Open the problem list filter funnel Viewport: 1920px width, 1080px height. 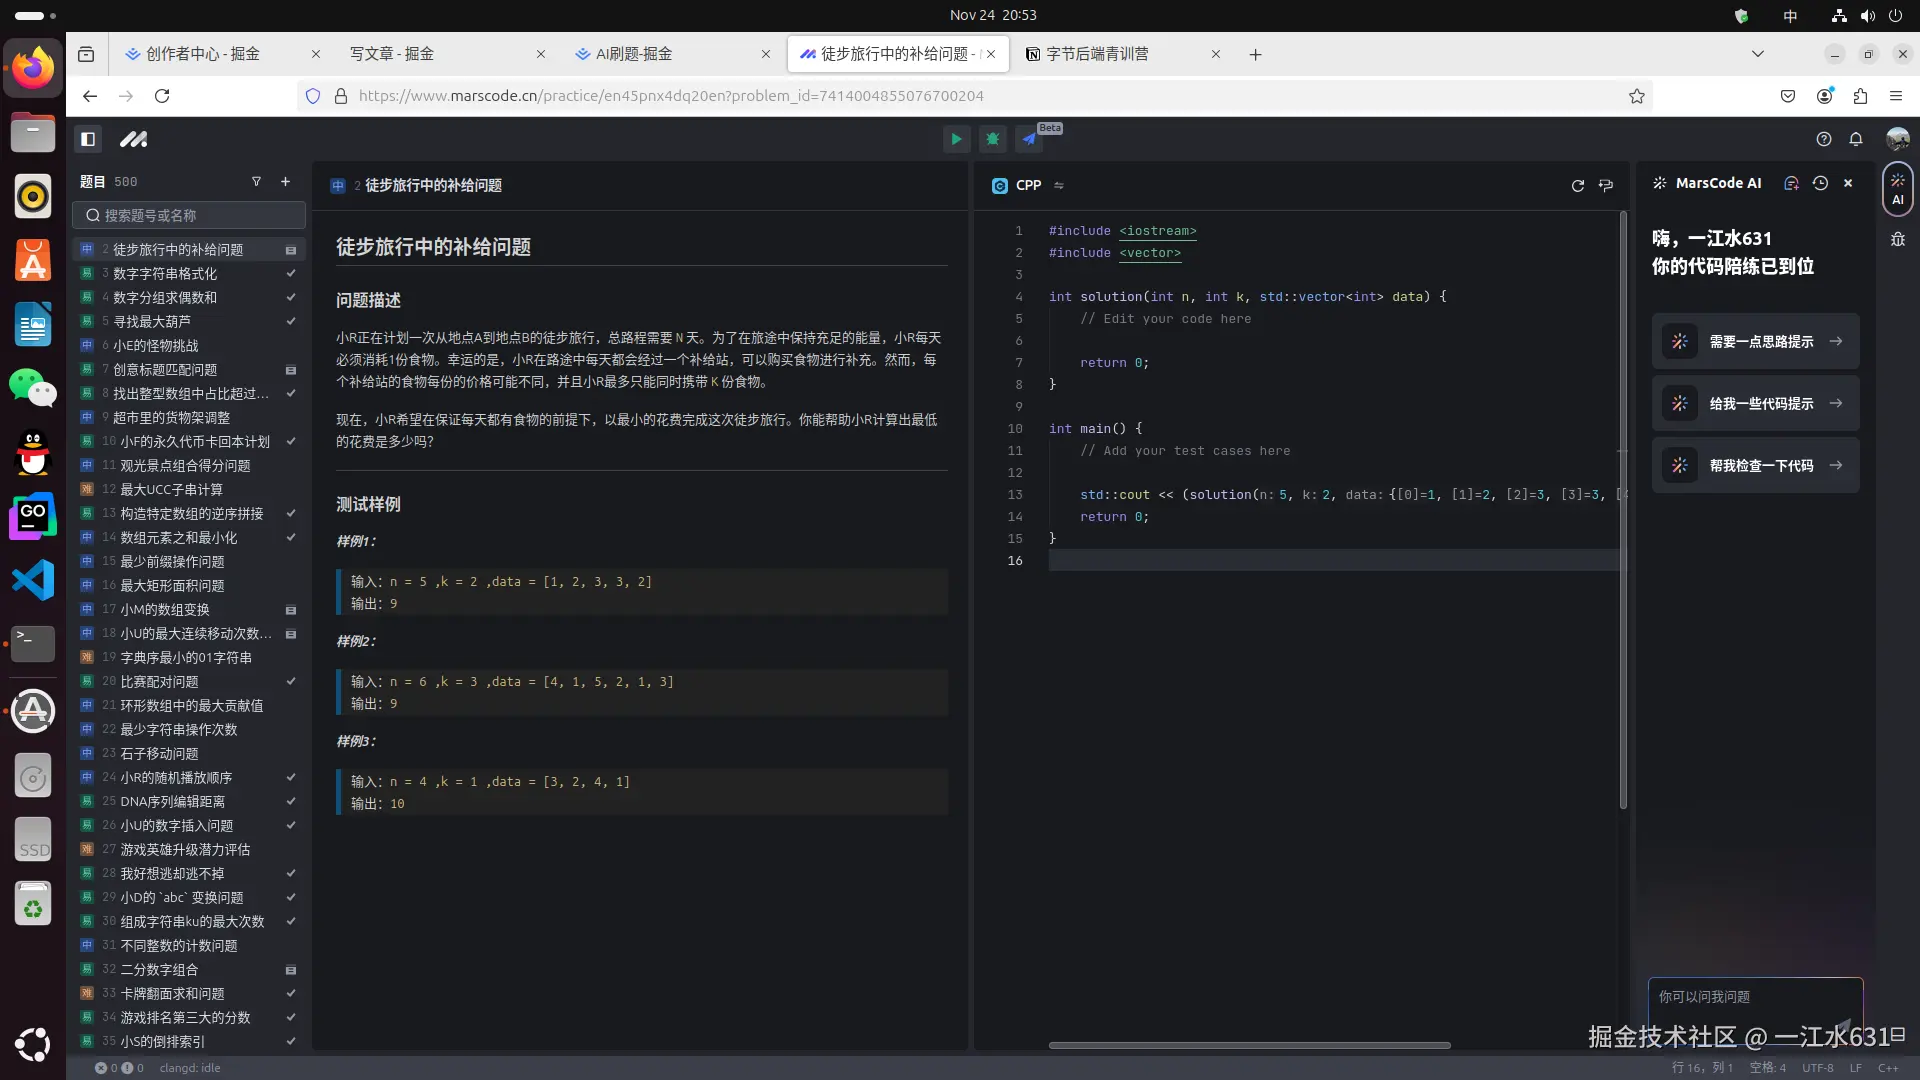[x=256, y=181]
